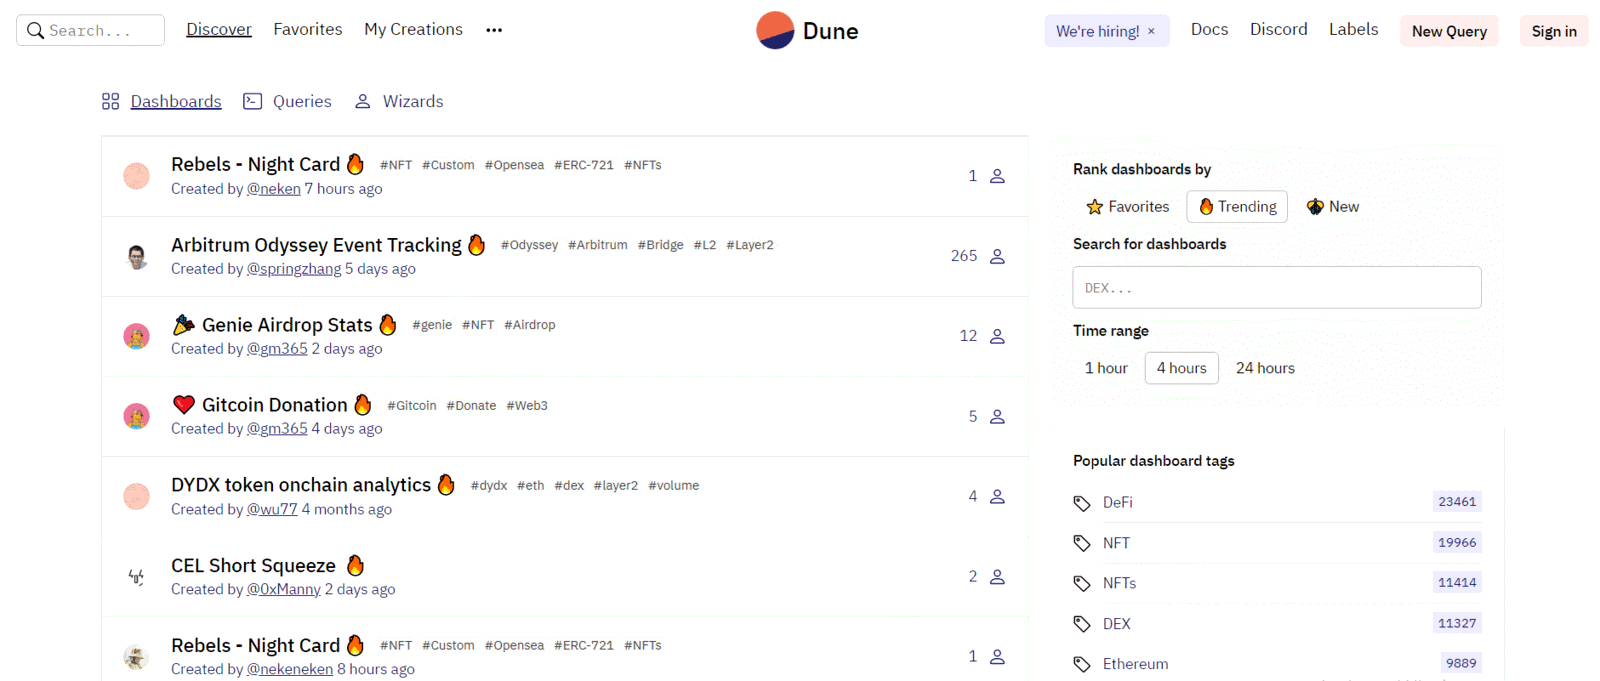The width and height of the screenshot is (1600, 681).
Task: Click 0xManny avatar on CEL Short Squeeze
Action: 137,577
